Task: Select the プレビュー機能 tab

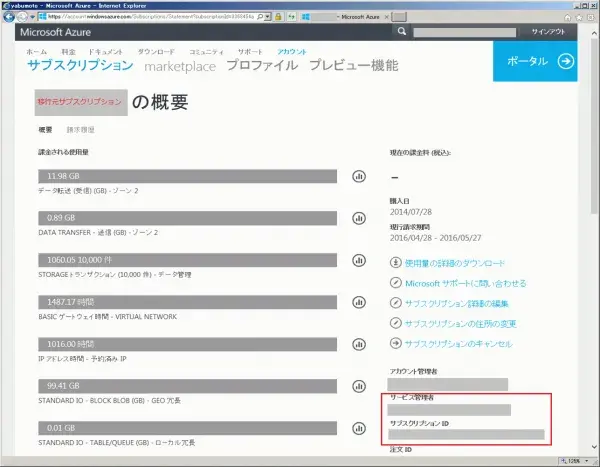Action: 354,65
